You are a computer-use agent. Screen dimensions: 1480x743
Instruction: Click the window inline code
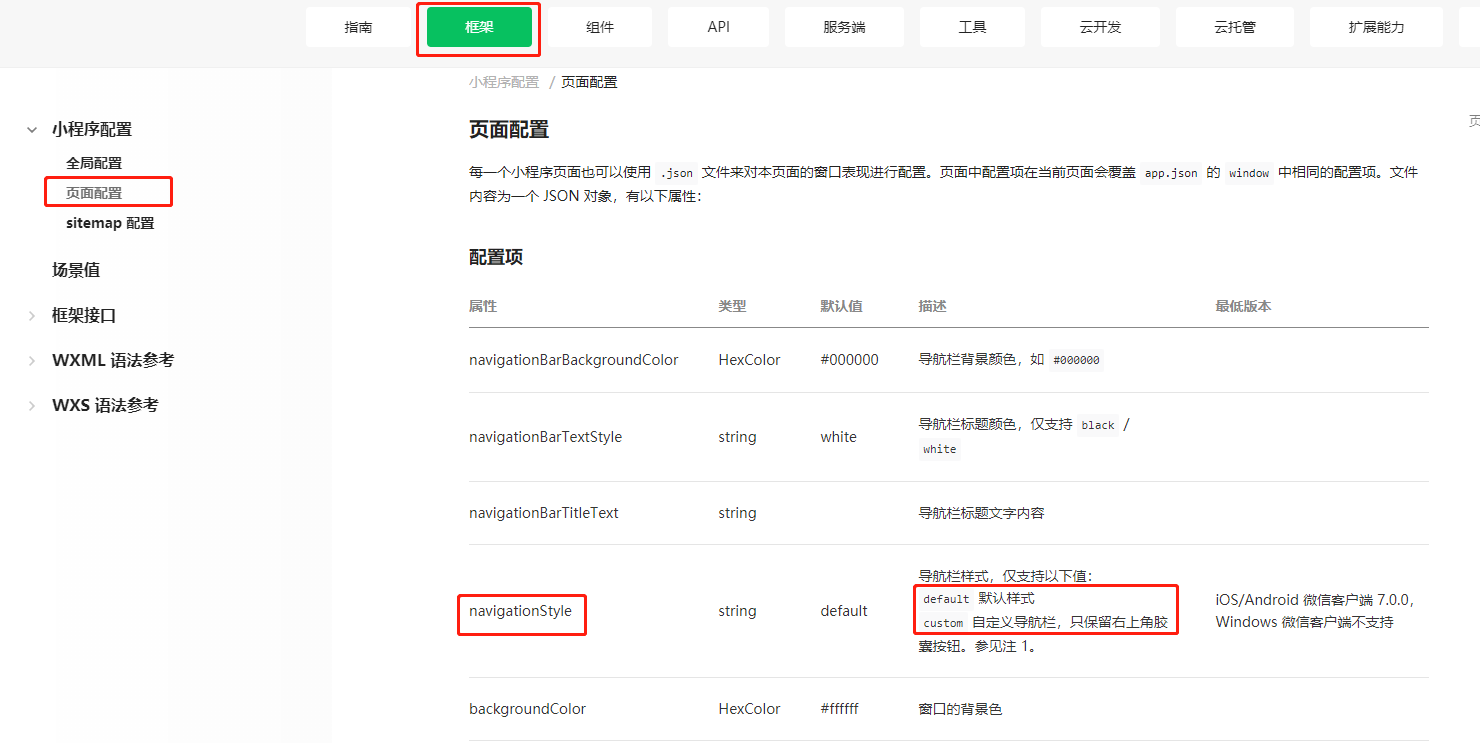(1249, 172)
